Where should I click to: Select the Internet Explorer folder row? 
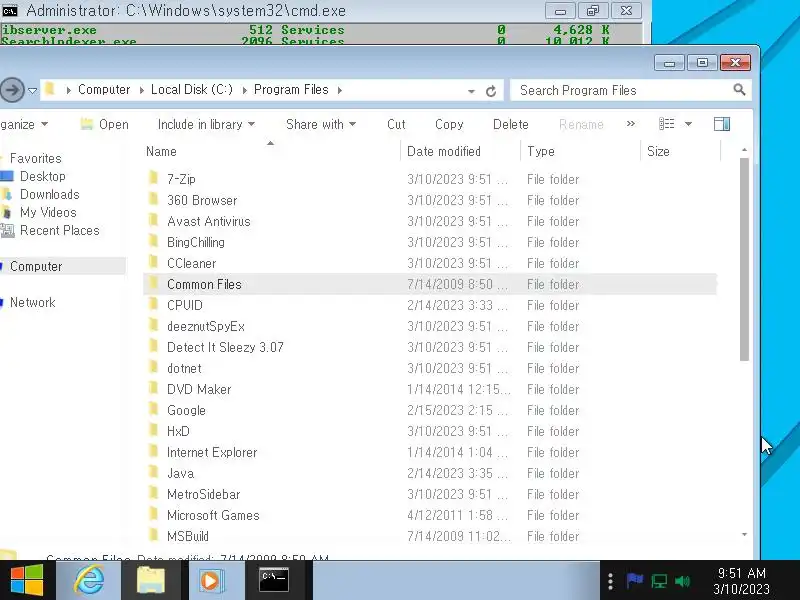[x=430, y=453]
